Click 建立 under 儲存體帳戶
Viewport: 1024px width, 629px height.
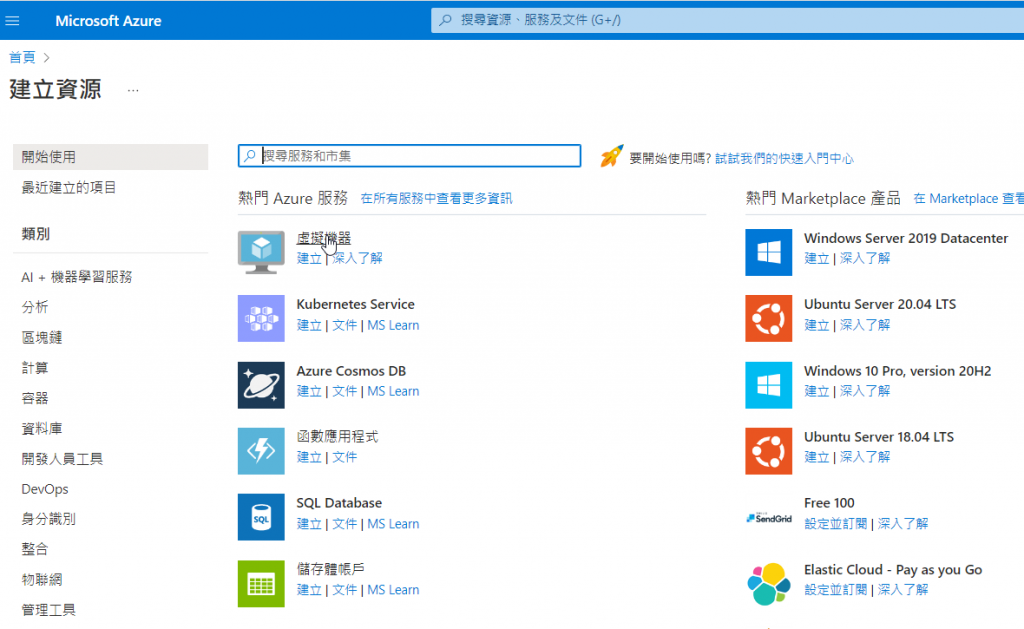(x=309, y=590)
